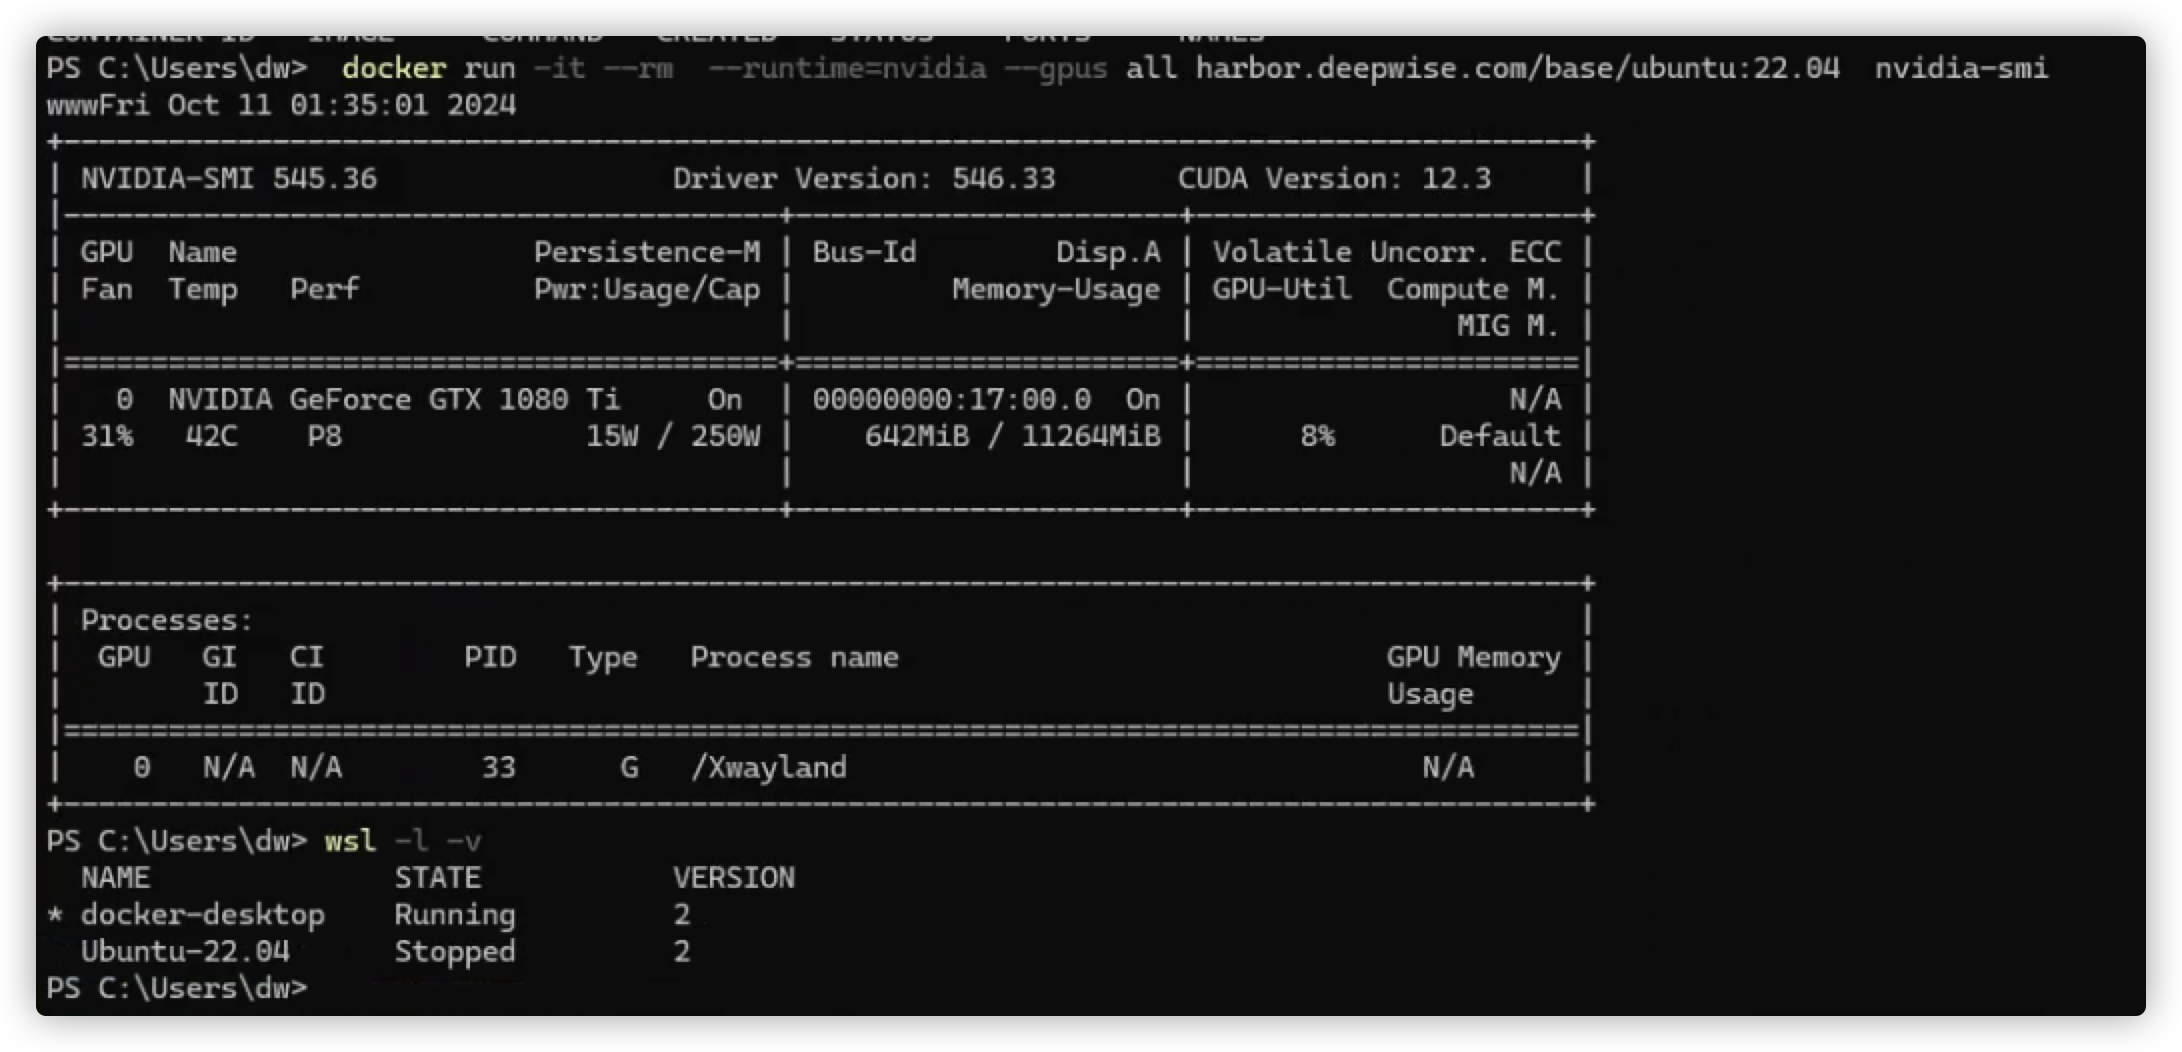Click the 'wsl' command word

[350, 842]
